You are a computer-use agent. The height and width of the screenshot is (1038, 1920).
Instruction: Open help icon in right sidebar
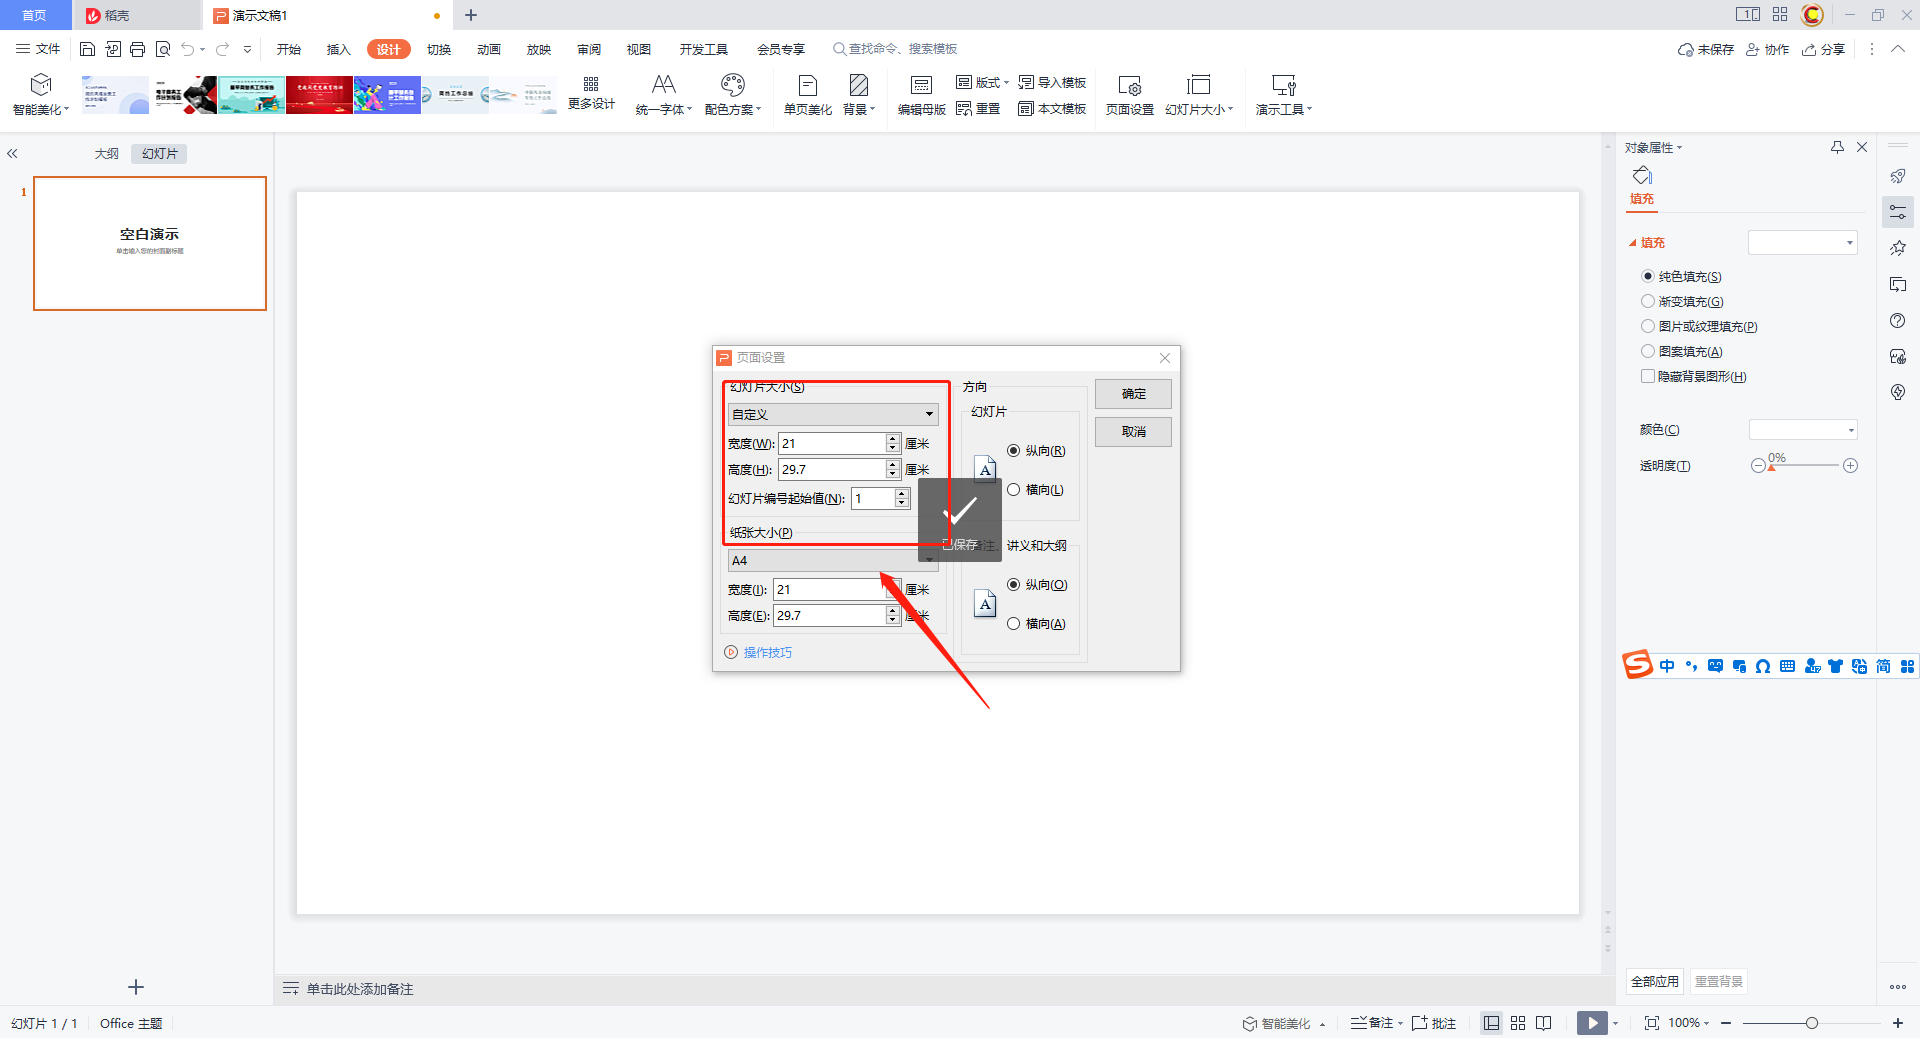pyautogui.click(x=1898, y=321)
